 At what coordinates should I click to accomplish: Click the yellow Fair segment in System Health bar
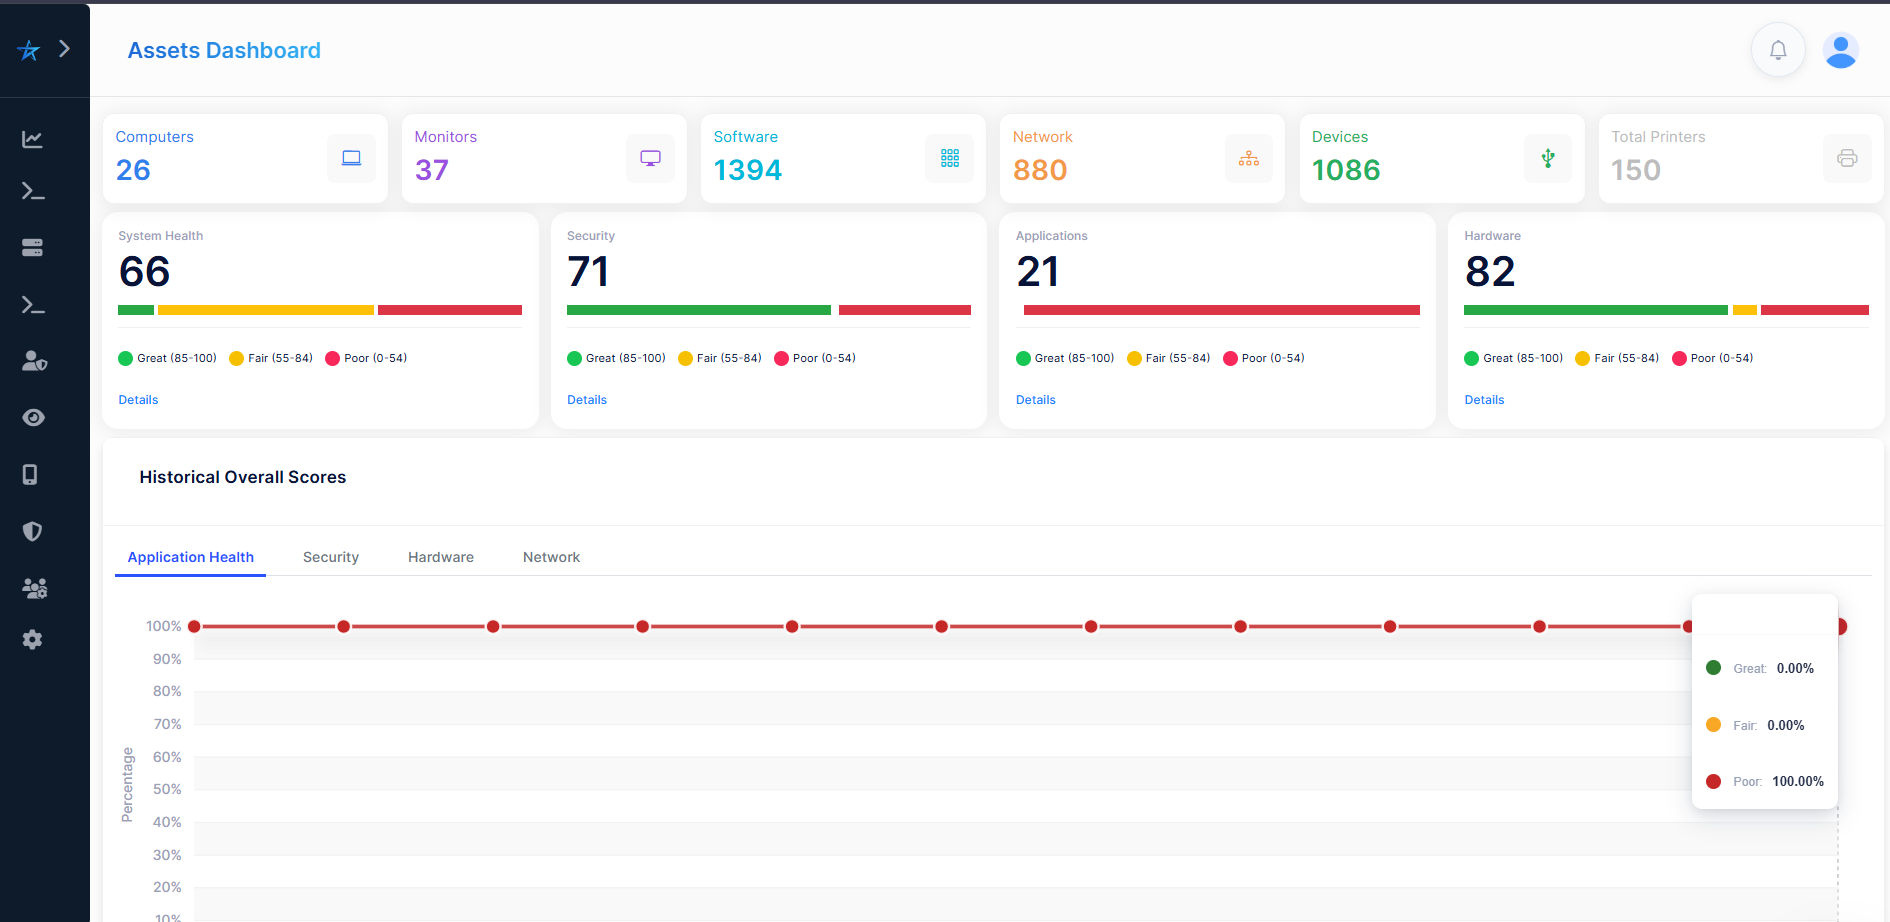[265, 310]
